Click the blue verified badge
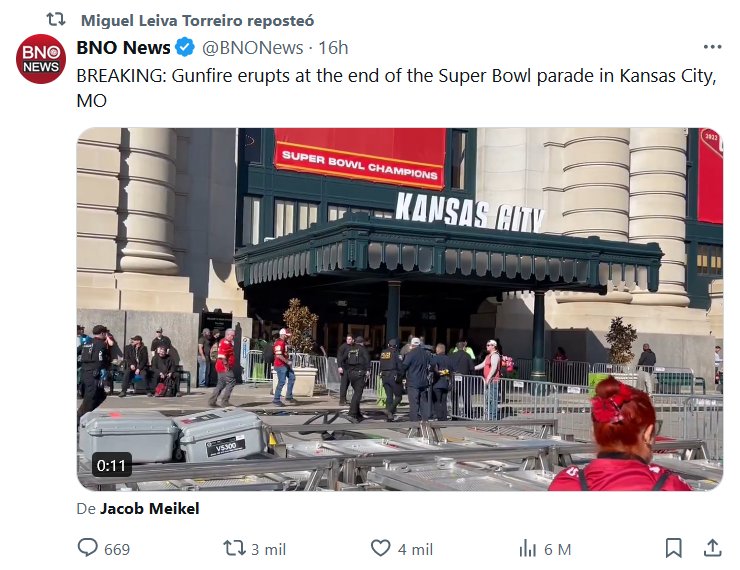Viewport: 740px width, 570px height. 185,47
